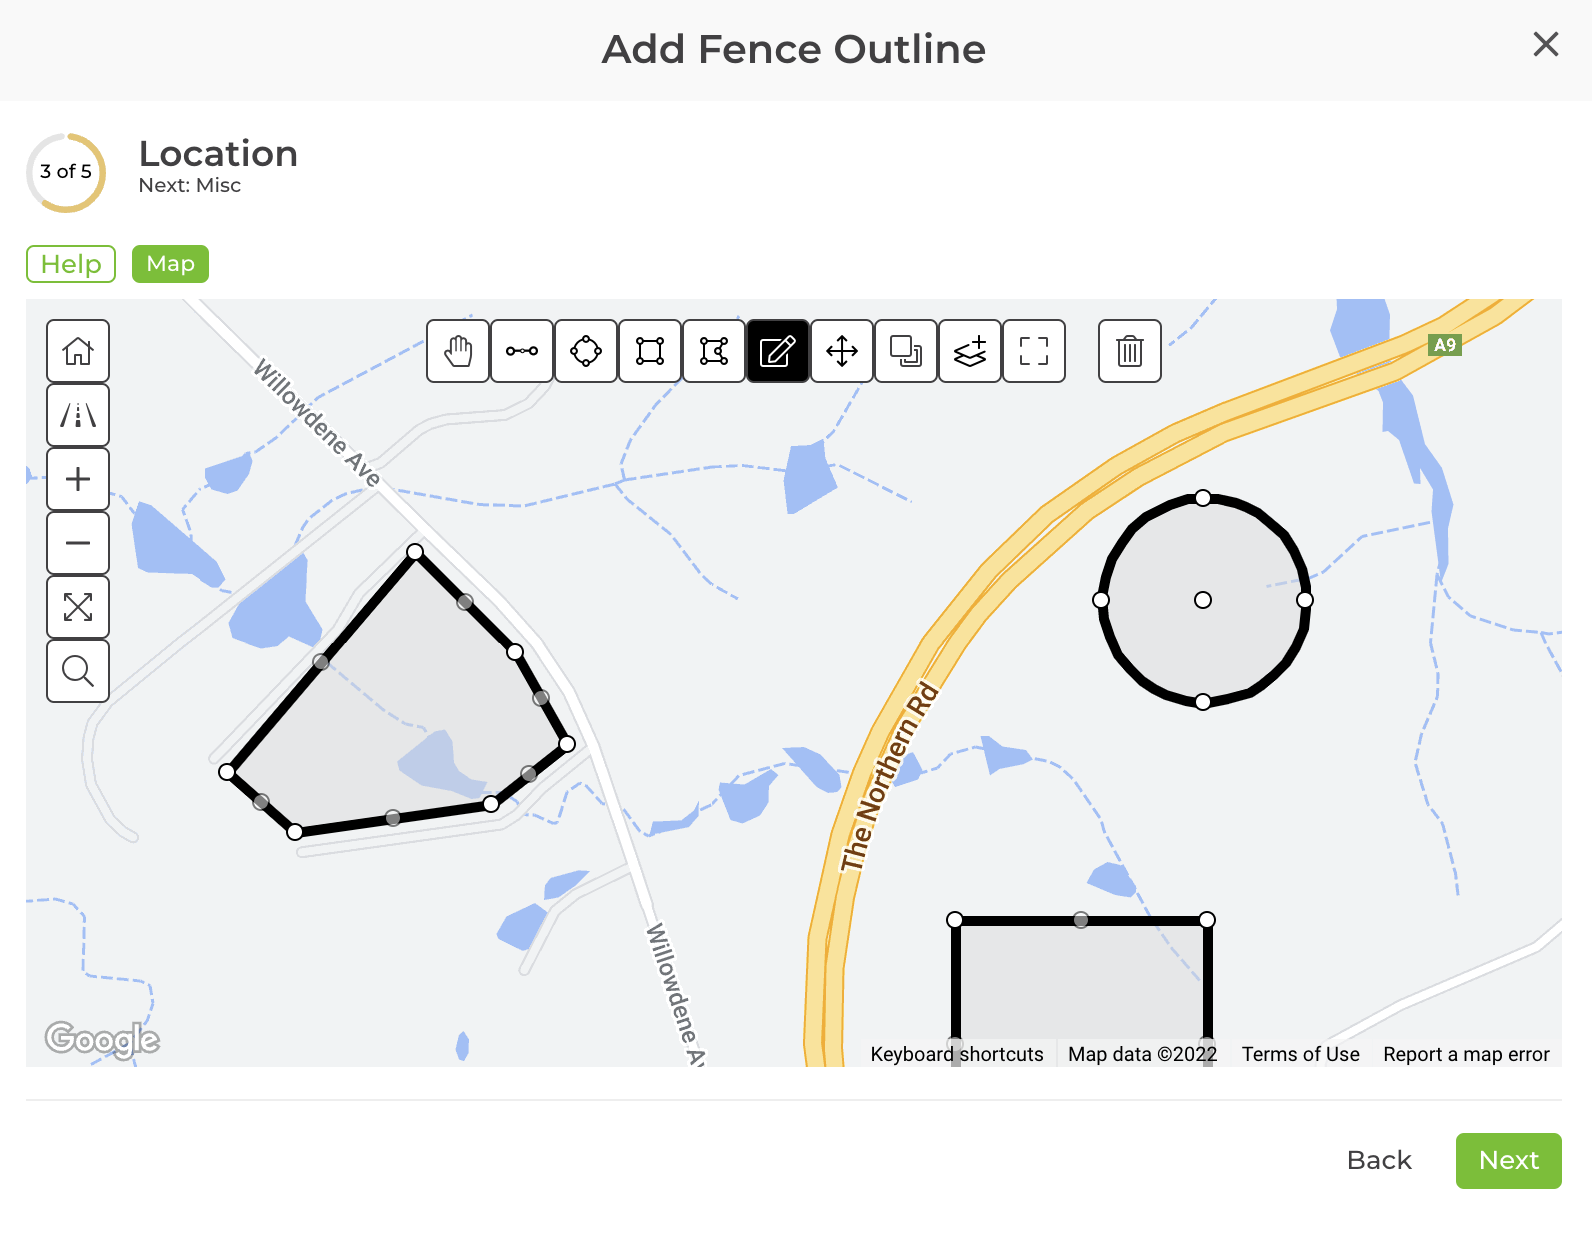
Task: Select the duplicate shape tool
Action: [x=905, y=352]
